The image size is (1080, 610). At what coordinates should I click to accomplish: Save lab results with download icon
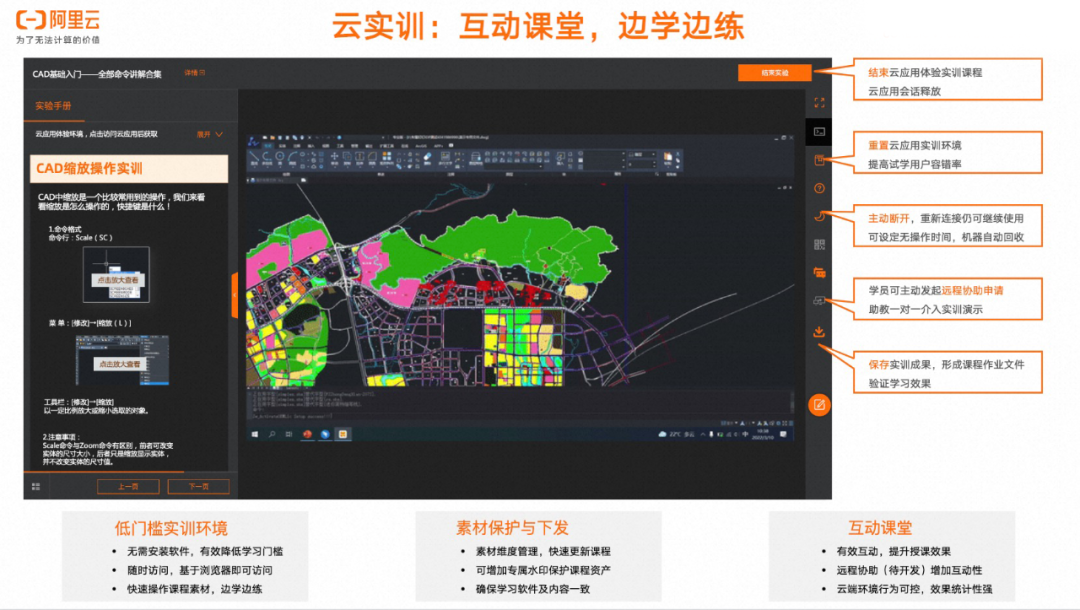(x=819, y=332)
